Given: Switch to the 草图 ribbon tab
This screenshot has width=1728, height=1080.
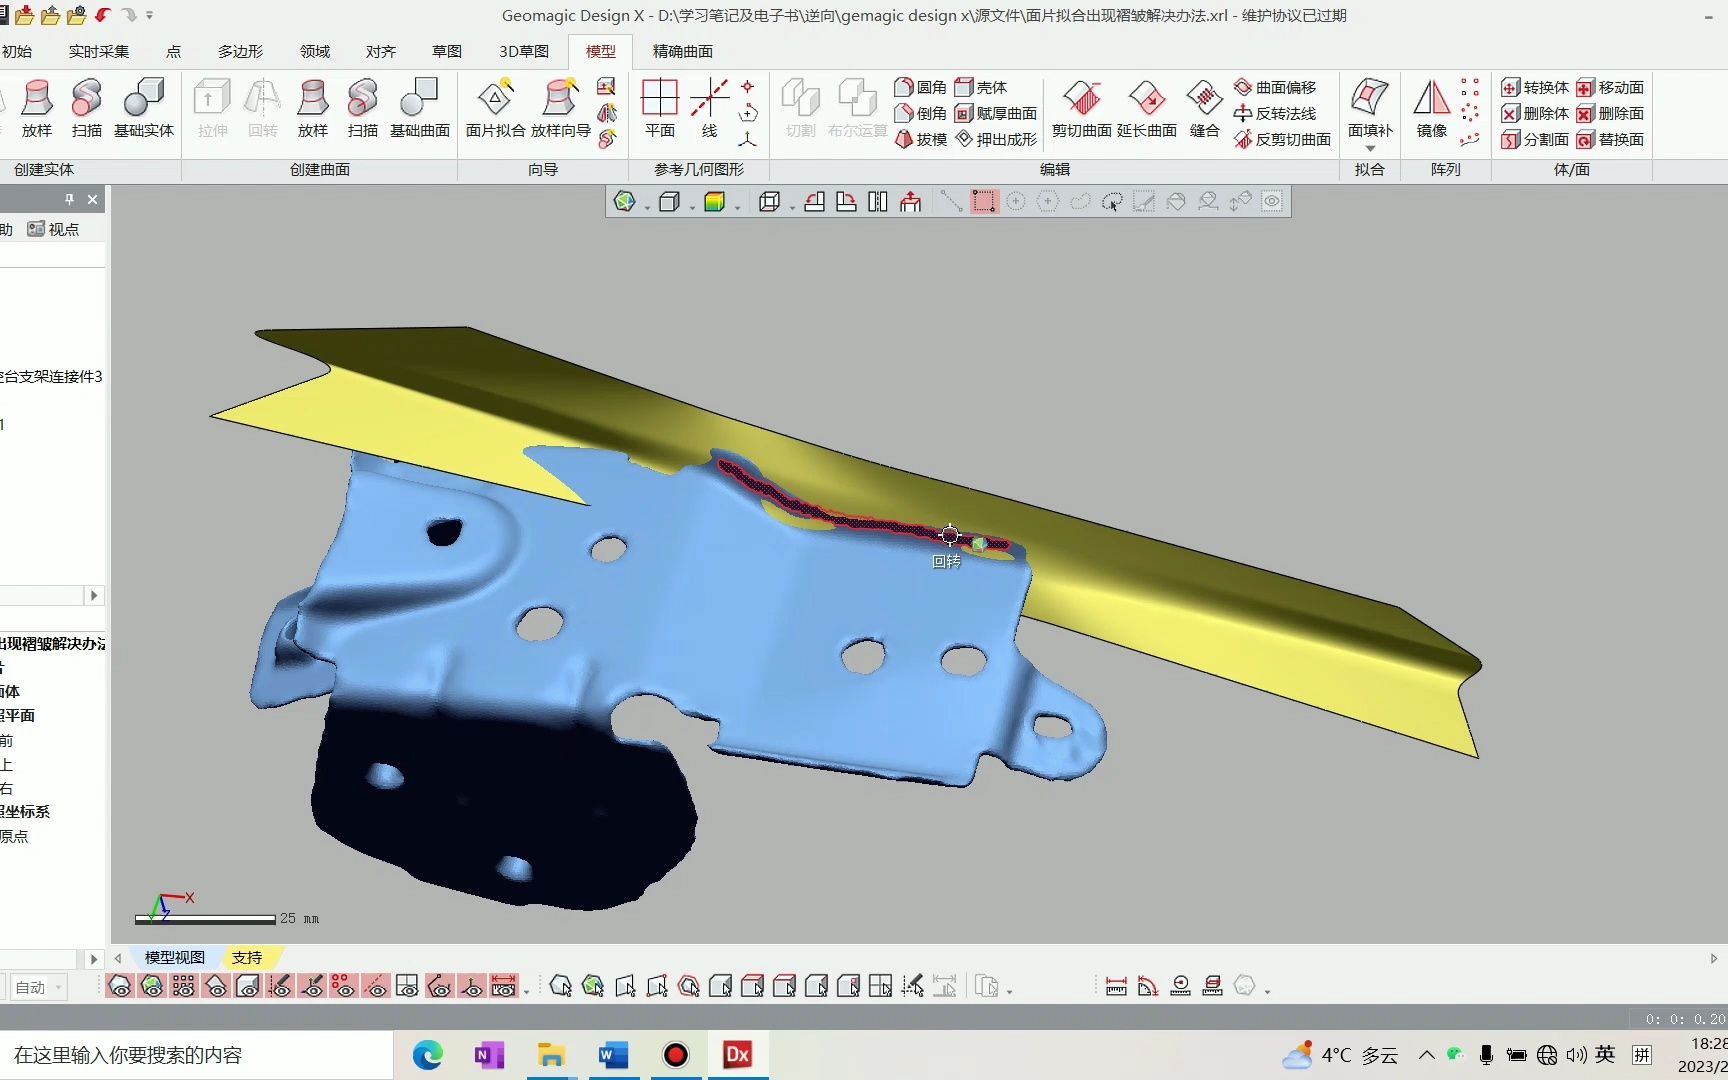Looking at the screenshot, I should click(x=447, y=51).
